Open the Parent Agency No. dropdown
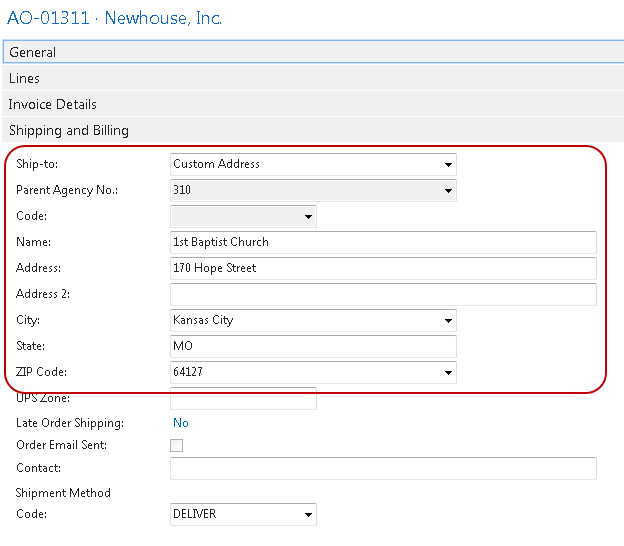Image resolution: width=624 pixels, height=546 pixels. (x=448, y=191)
